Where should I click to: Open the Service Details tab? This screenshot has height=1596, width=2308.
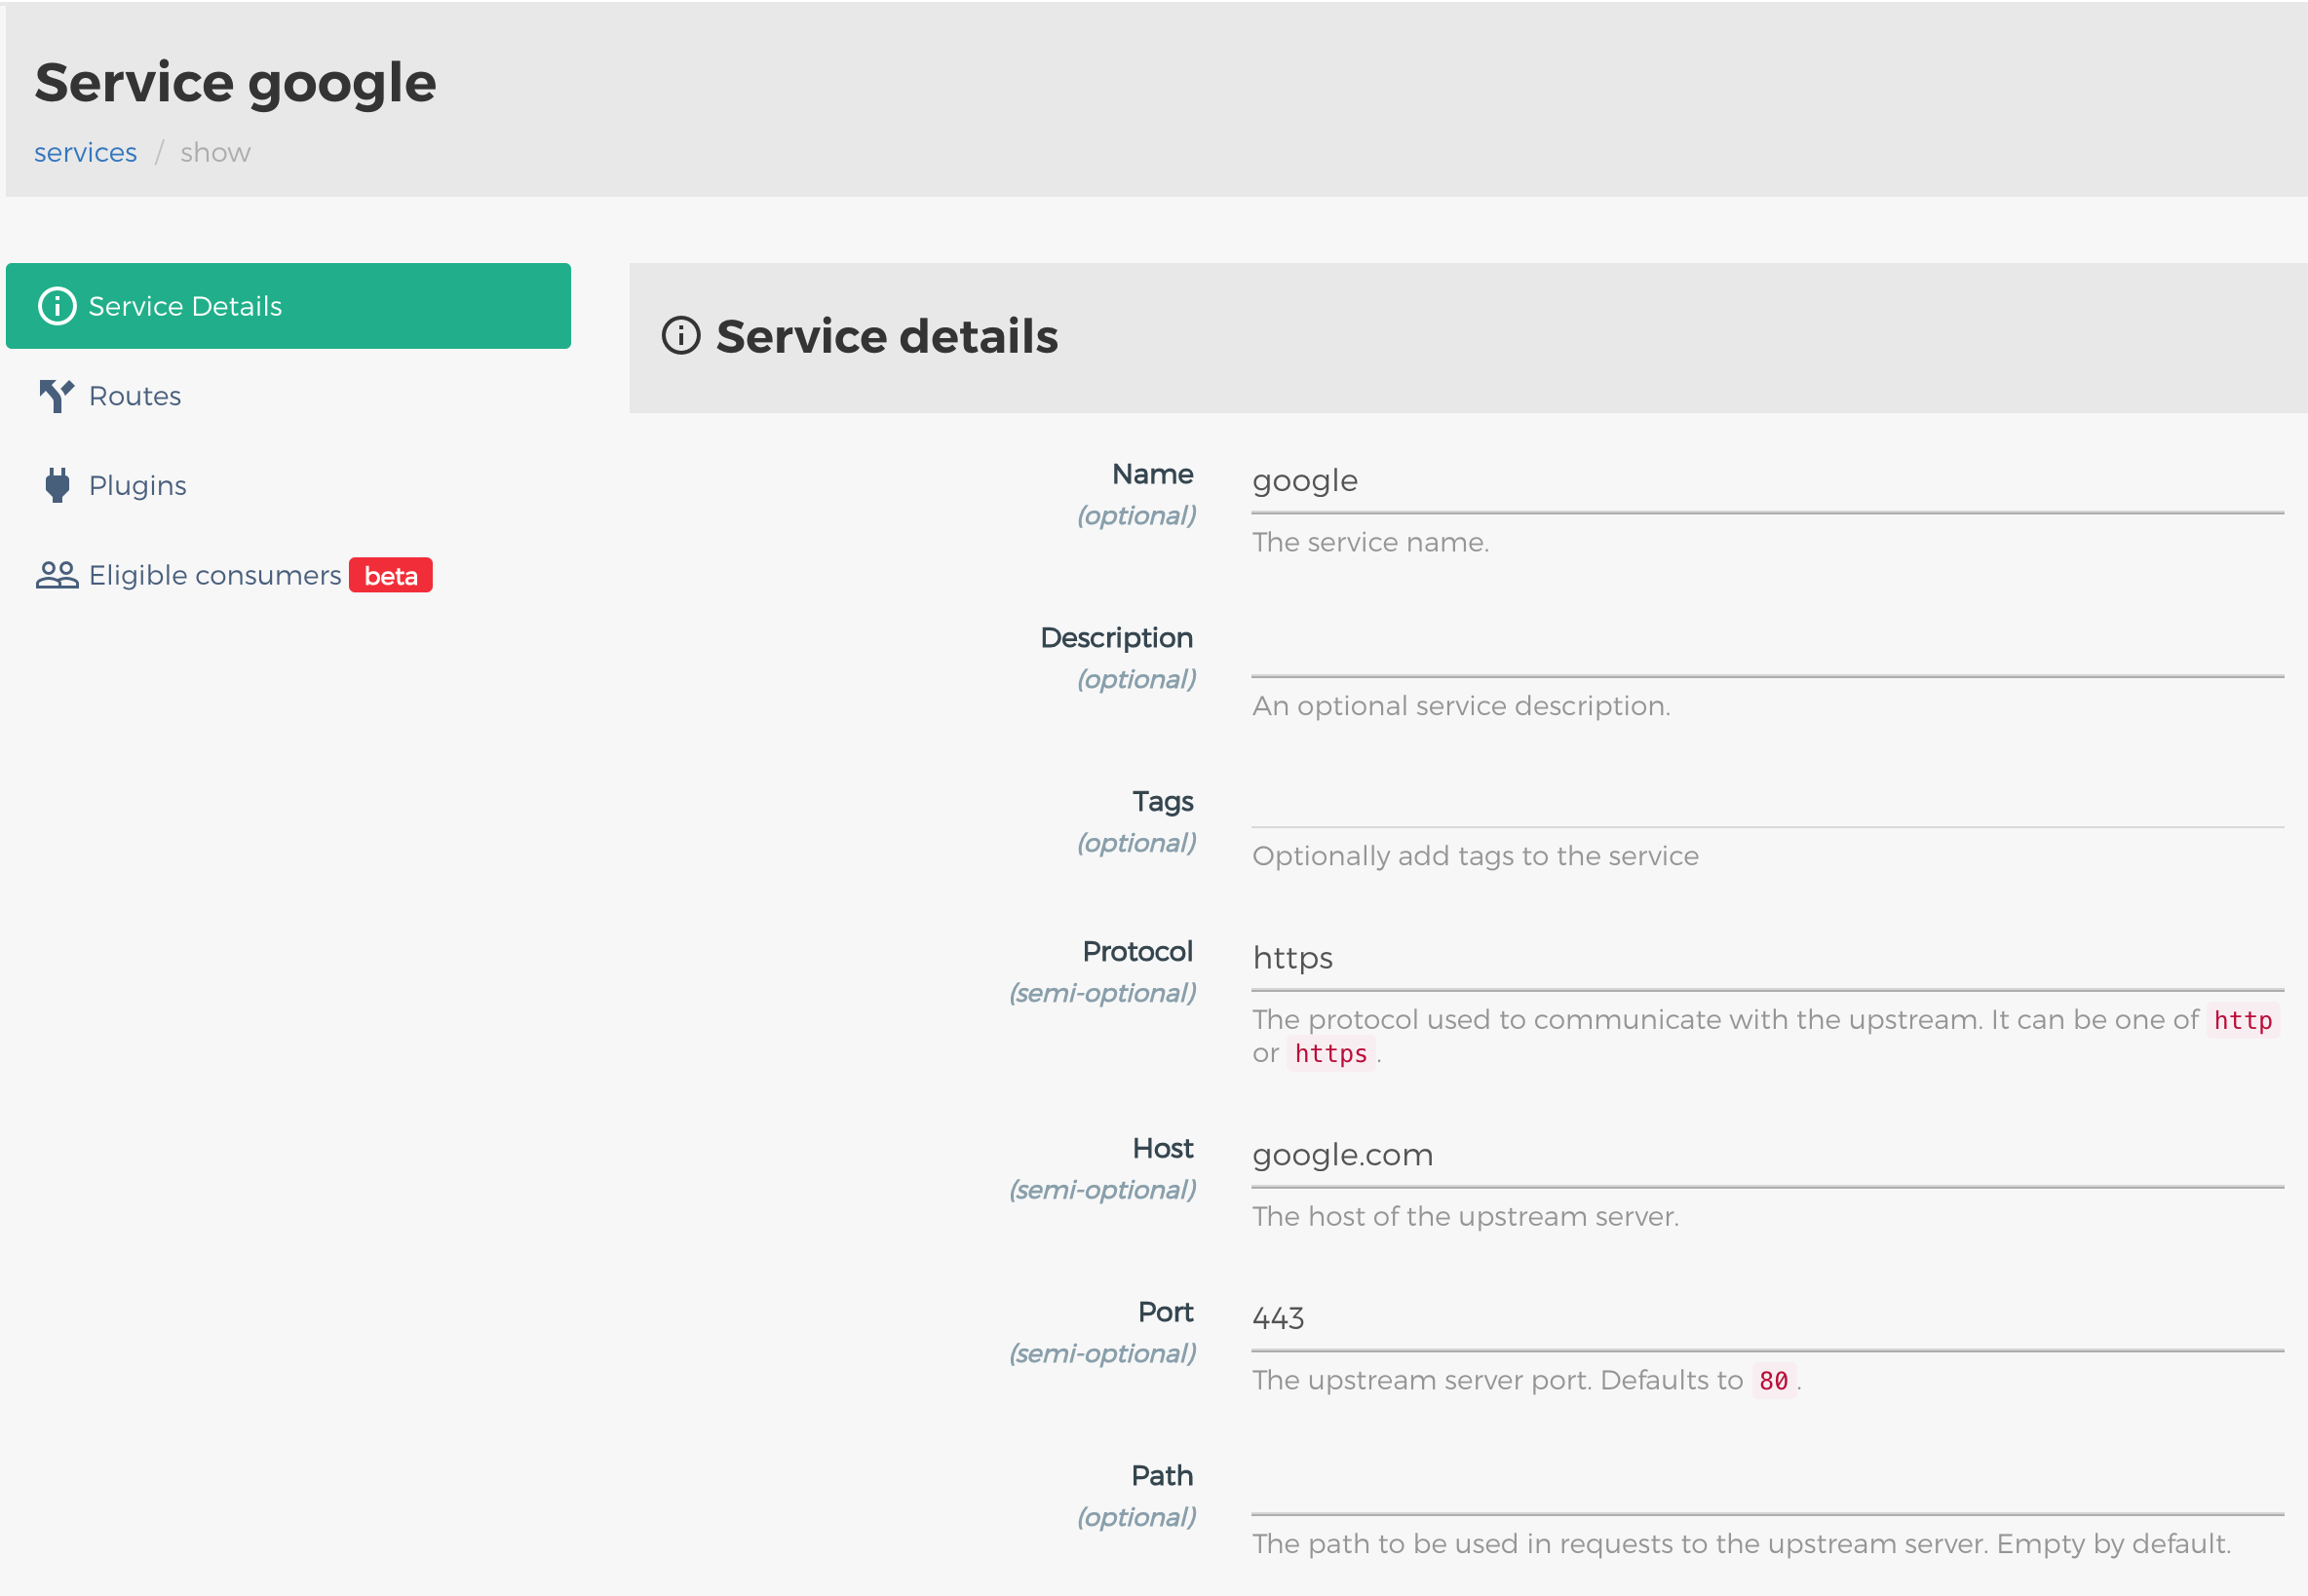click(288, 306)
